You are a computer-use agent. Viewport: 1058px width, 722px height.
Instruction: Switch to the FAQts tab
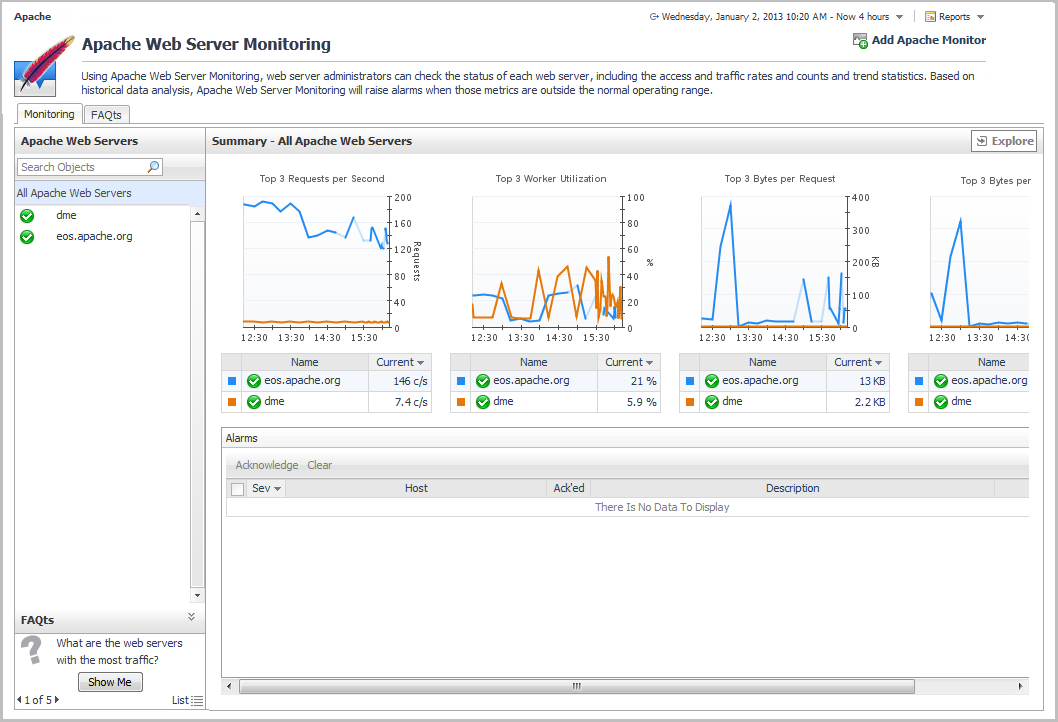106,115
